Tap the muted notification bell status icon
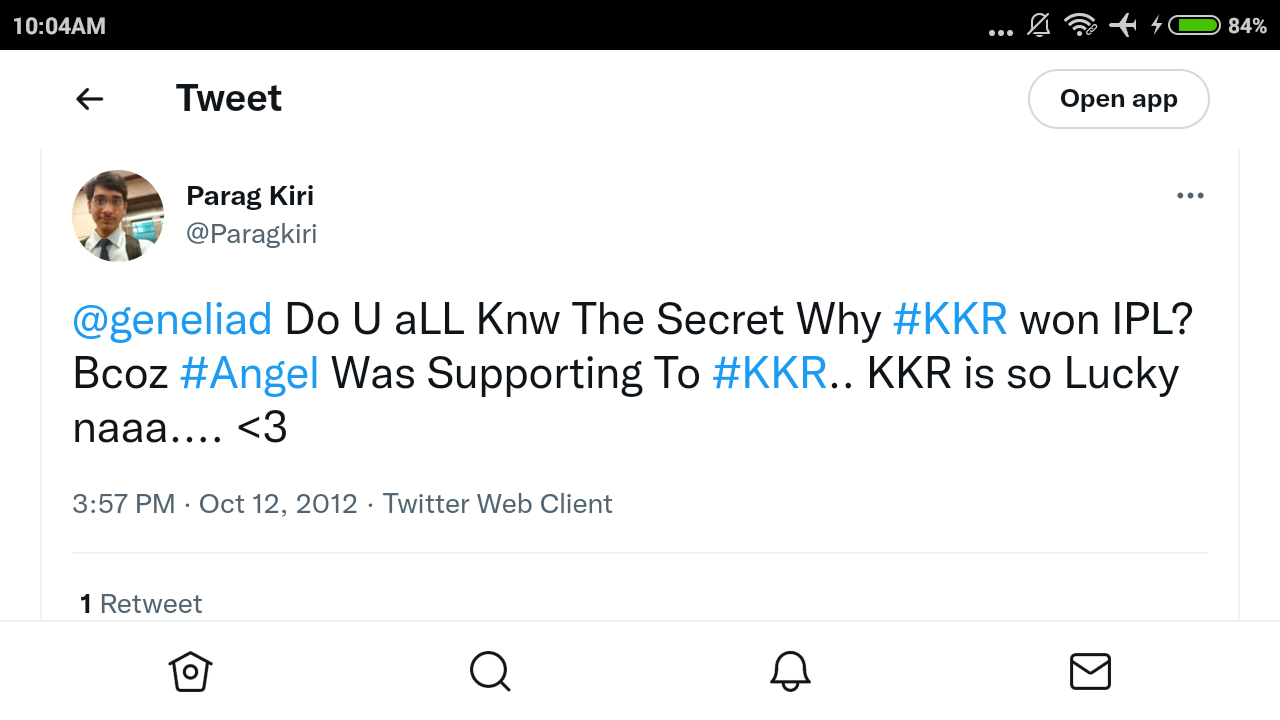The height and width of the screenshot is (720, 1280). click(1039, 25)
